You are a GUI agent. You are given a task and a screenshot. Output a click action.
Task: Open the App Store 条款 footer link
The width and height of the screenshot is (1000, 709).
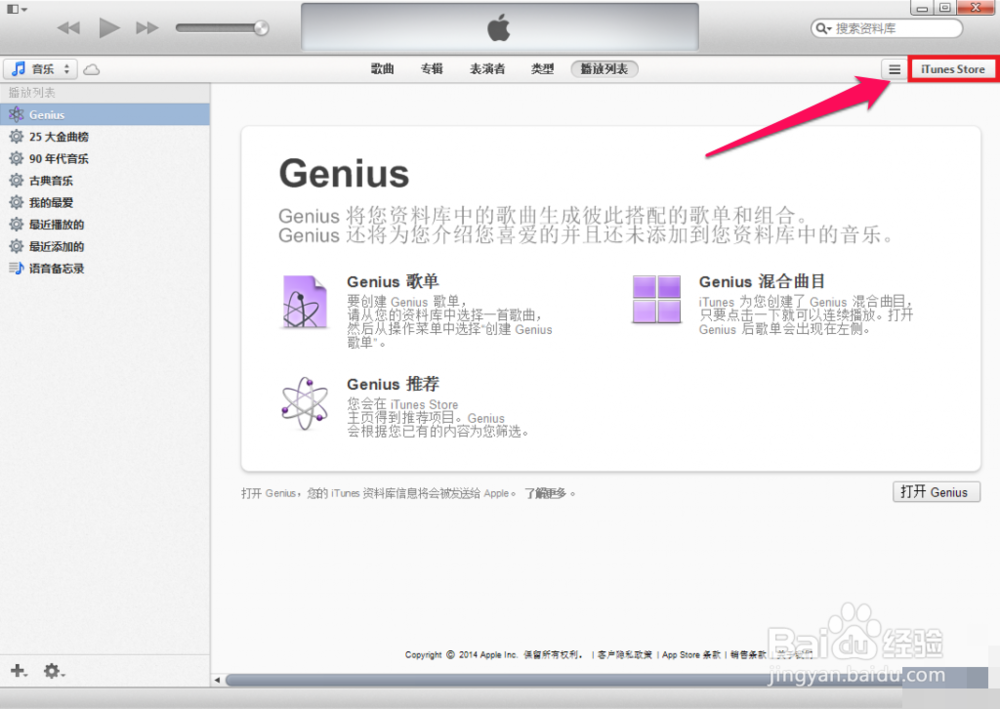[691, 655]
